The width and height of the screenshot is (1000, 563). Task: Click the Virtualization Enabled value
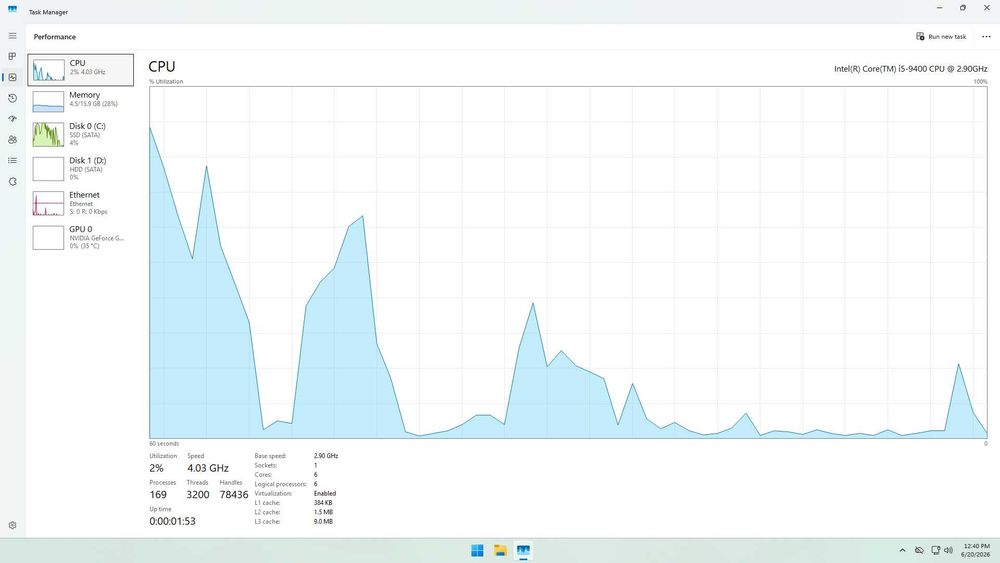(325, 494)
